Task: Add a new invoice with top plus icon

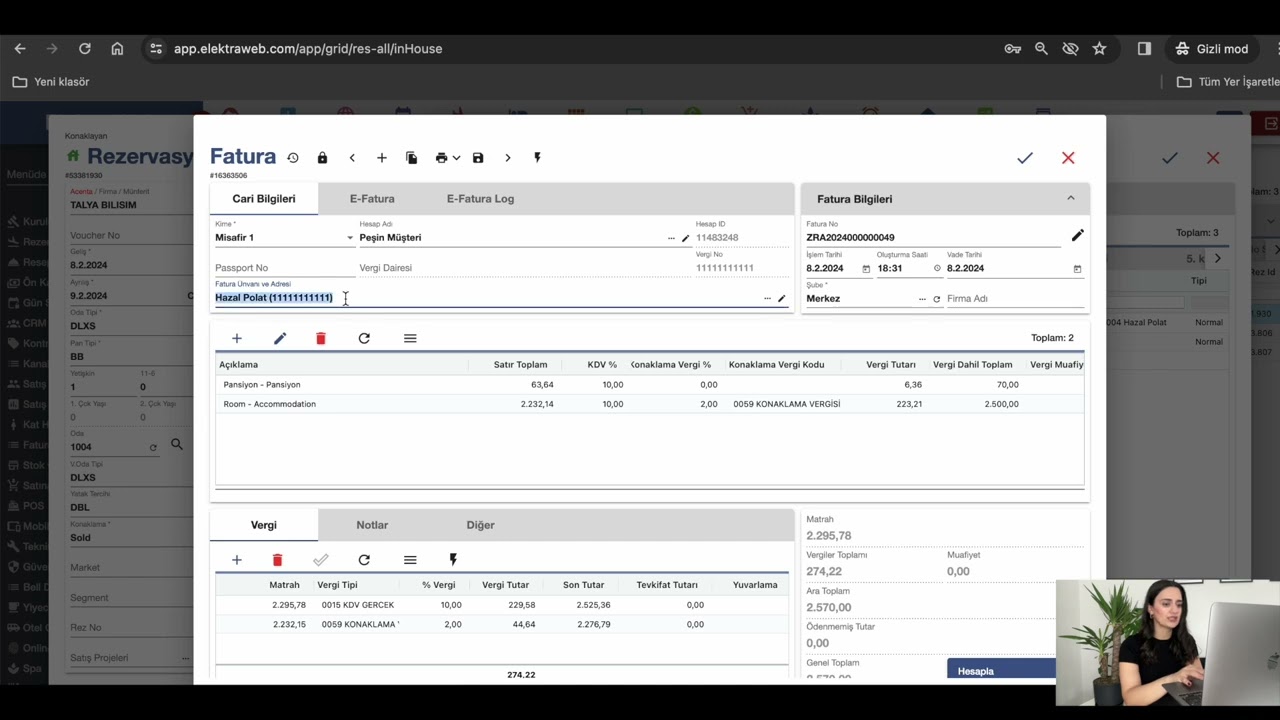Action: coord(381,158)
